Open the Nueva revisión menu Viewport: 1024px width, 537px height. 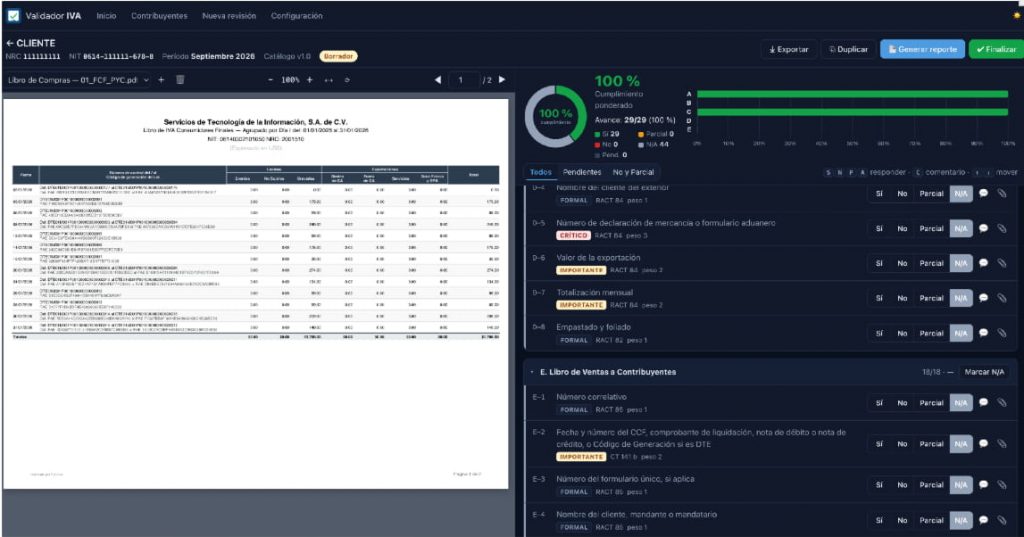coord(229,16)
